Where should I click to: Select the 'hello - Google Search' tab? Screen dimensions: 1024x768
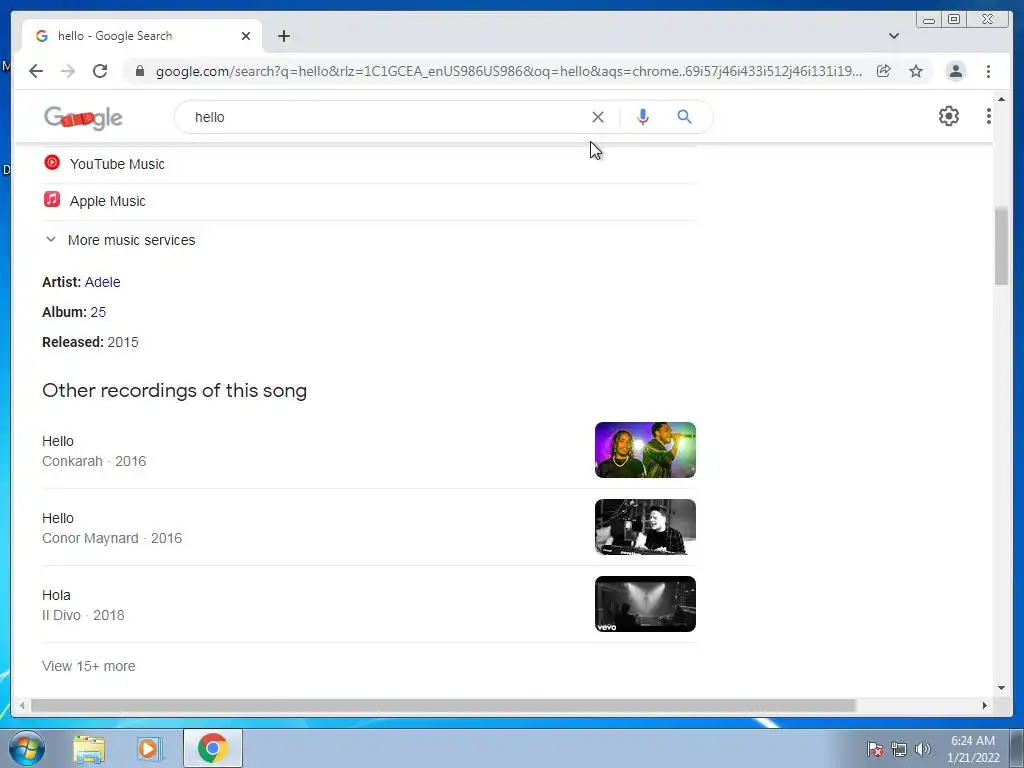click(142, 36)
